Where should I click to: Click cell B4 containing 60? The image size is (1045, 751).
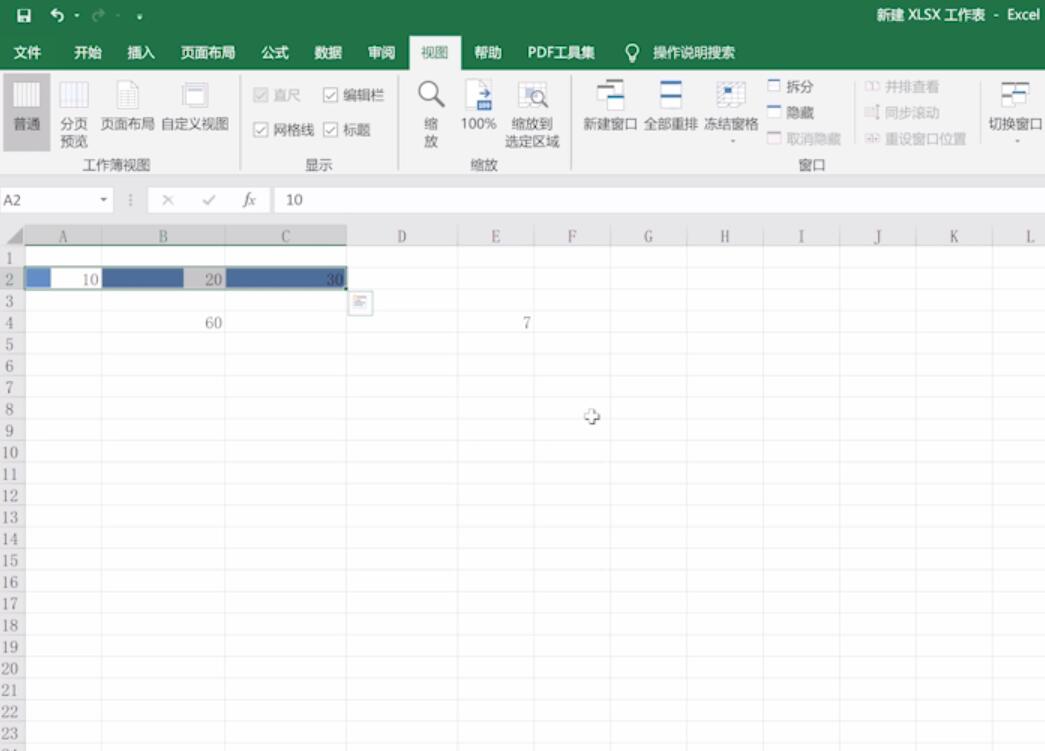pos(163,323)
